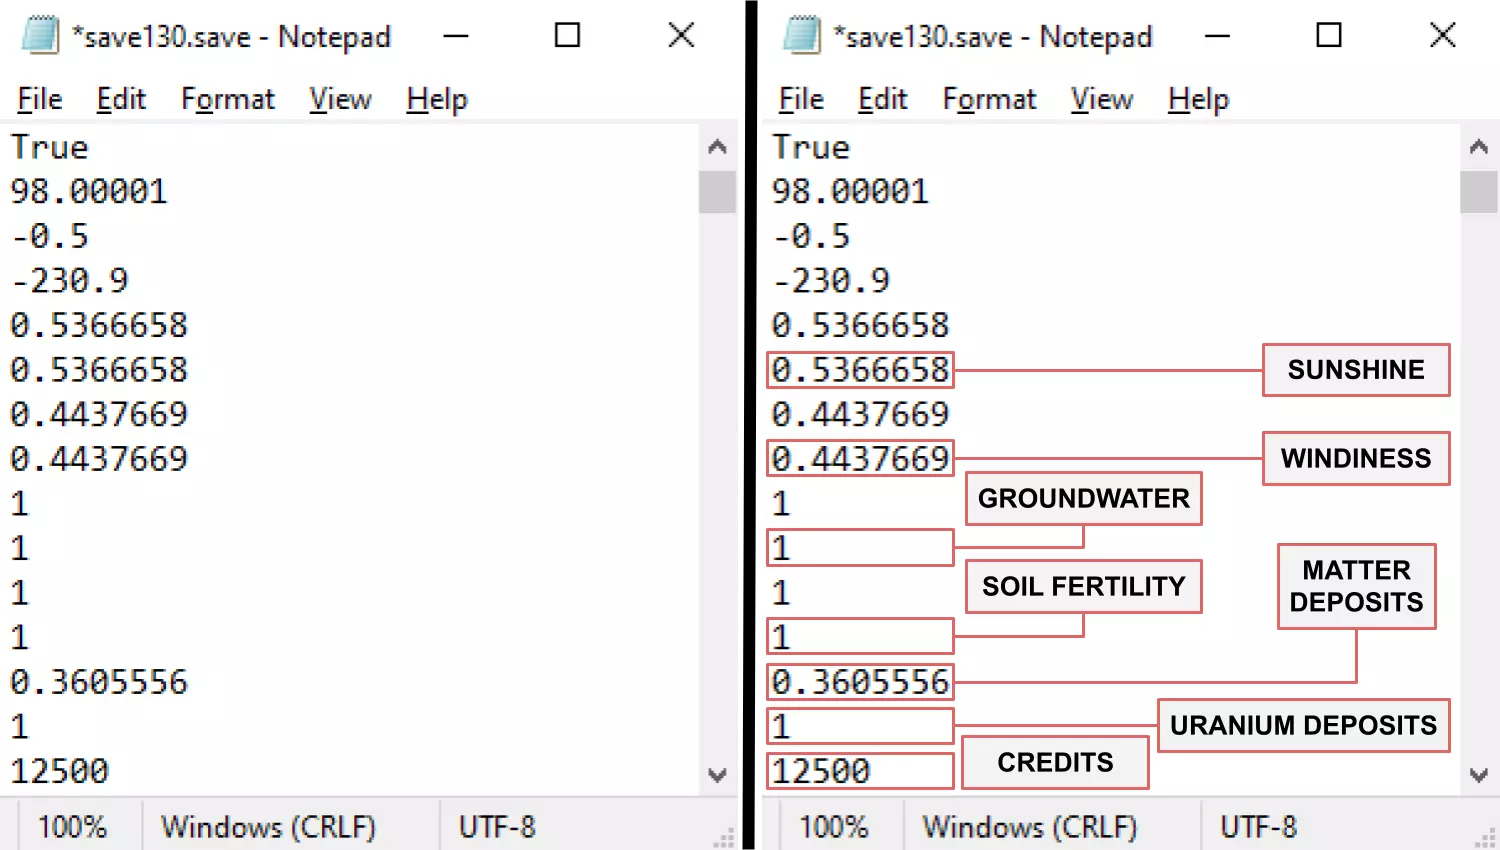Screen dimensions: 1500x850
Task: Place cursor on "12500" line in right window
Action: pyautogui.click(x=821, y=771)
